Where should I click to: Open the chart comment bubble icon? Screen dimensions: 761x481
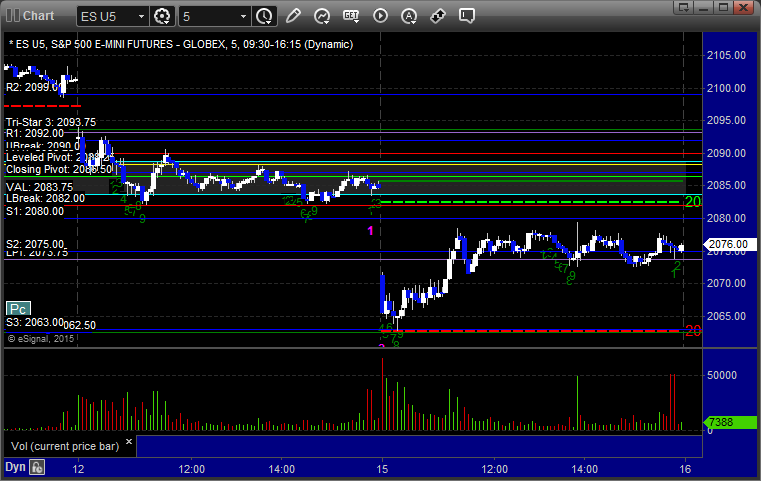click(x=467, y=16)
